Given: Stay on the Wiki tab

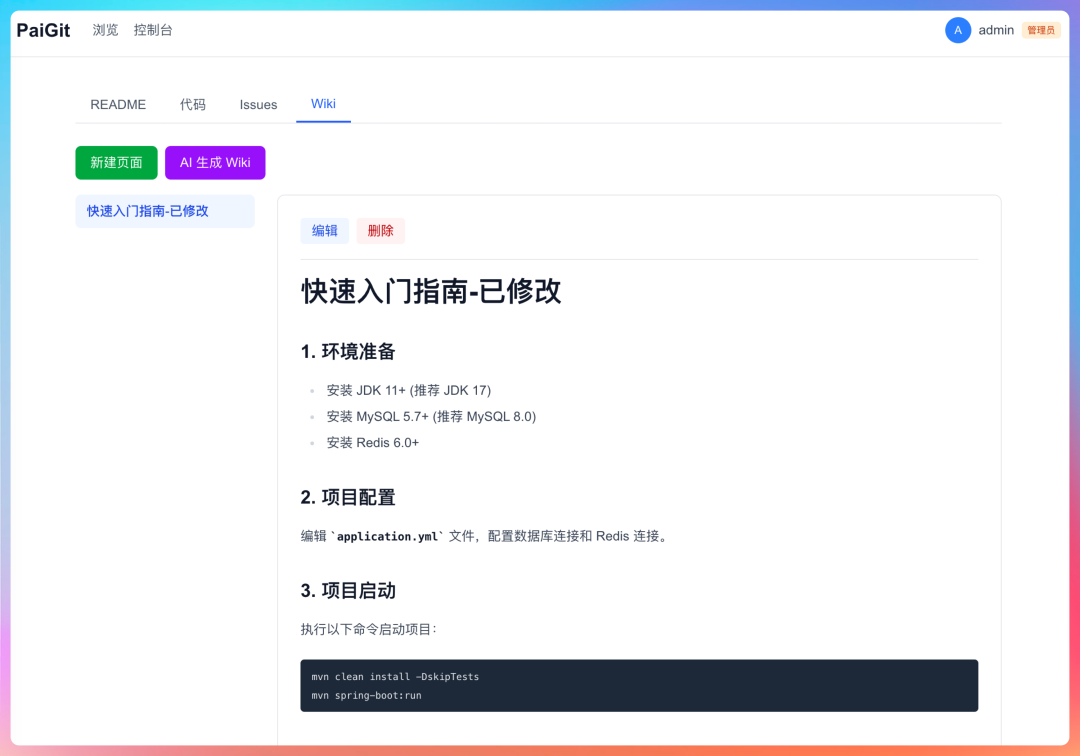Looking at the screenshot, I should click(x=323, y=104).
